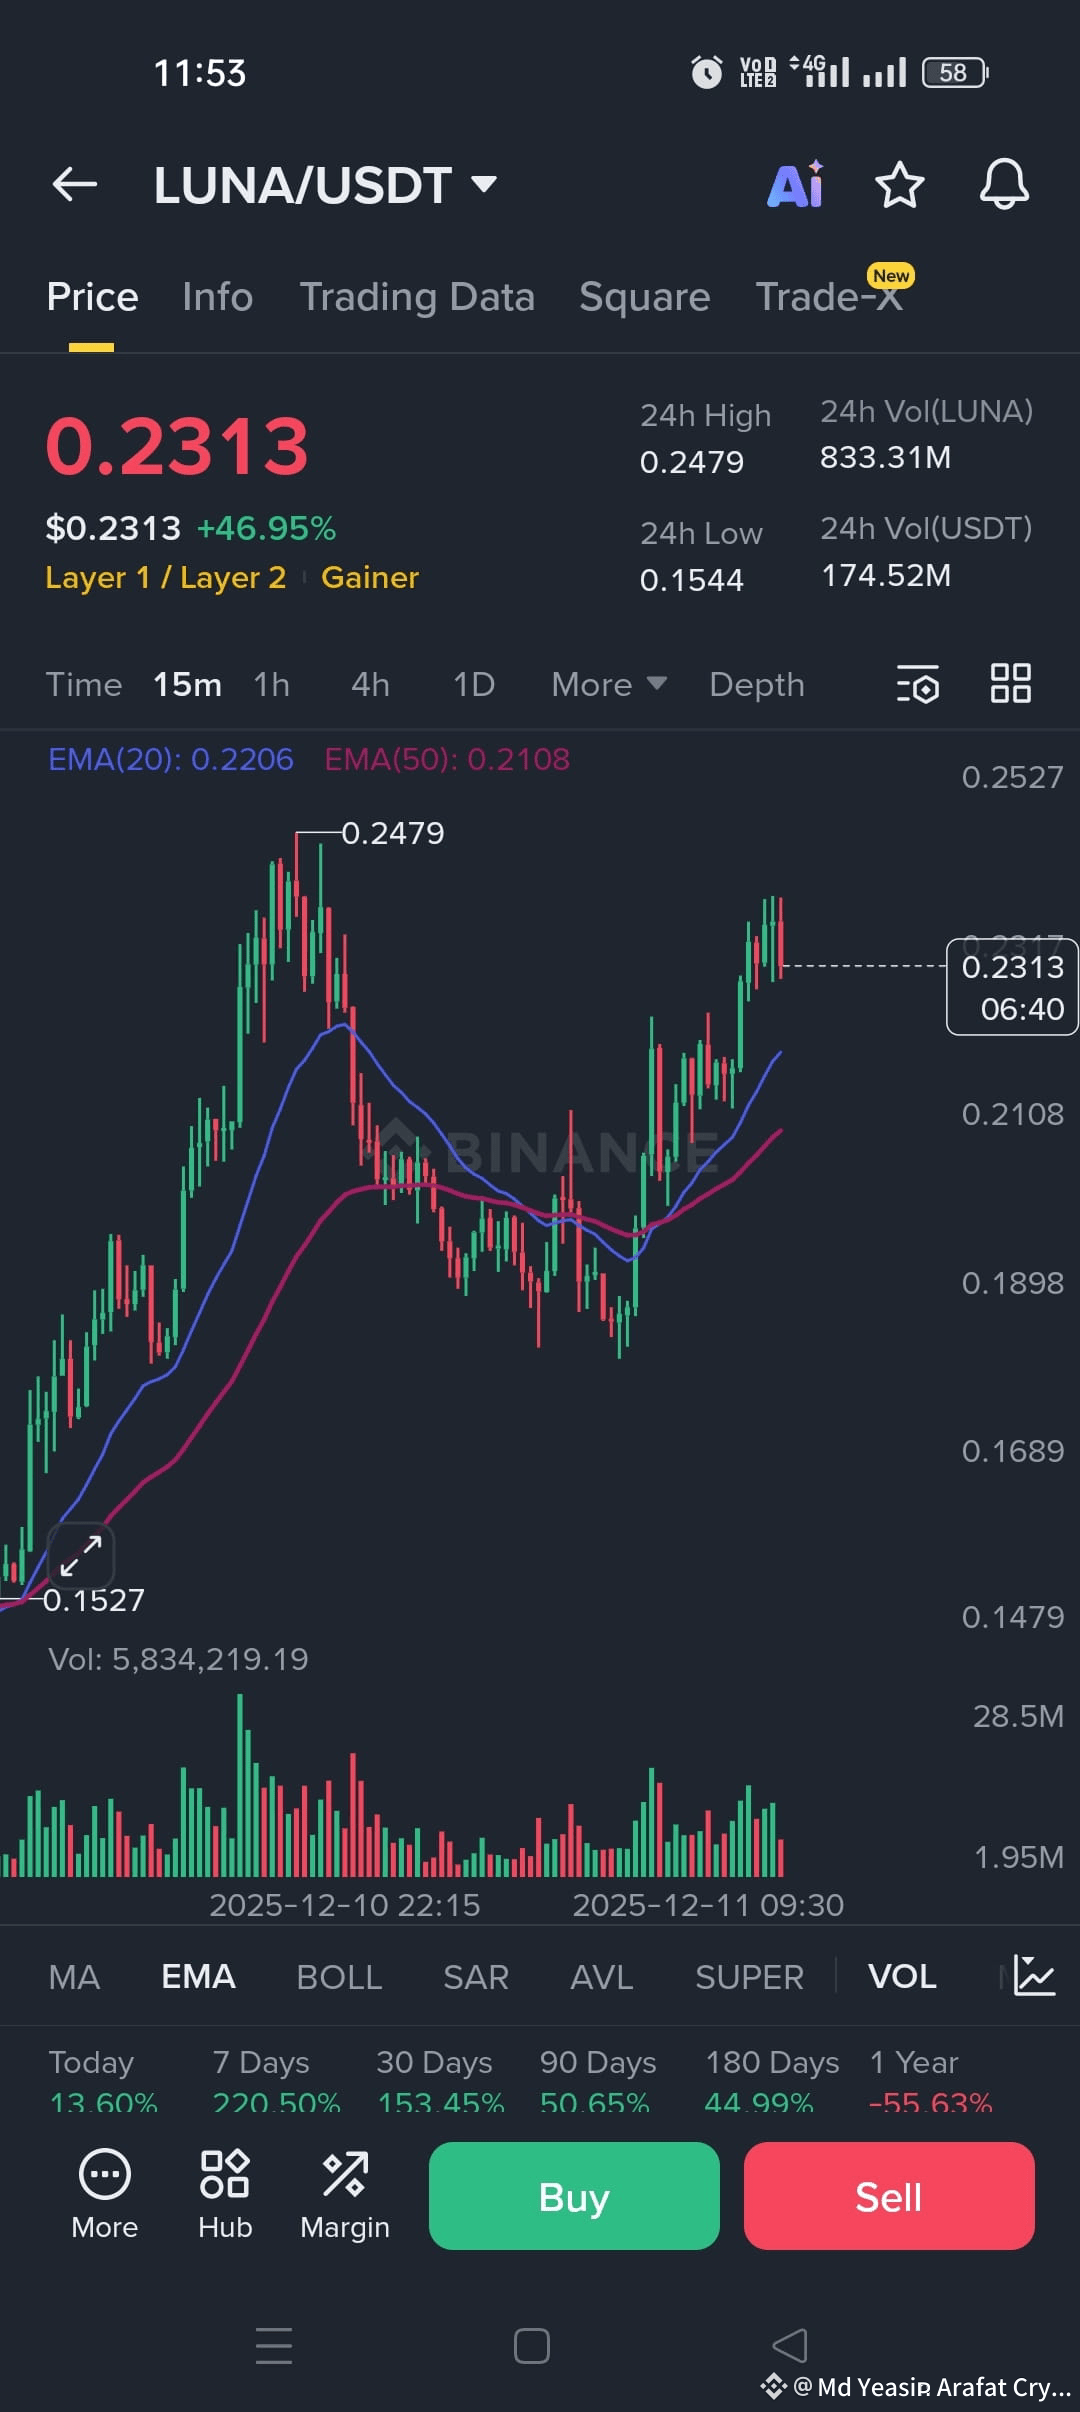Tap the 24h Vol(USDT) 174.52M value

click(x=886, y=575)
